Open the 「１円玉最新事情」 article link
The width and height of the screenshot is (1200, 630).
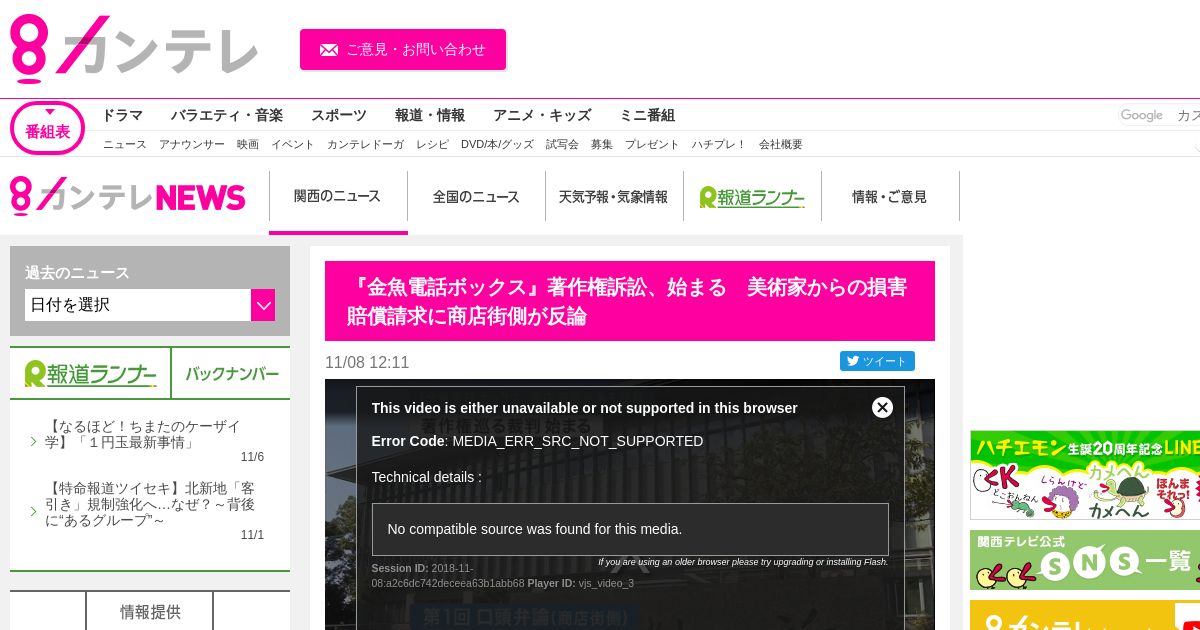143,434
